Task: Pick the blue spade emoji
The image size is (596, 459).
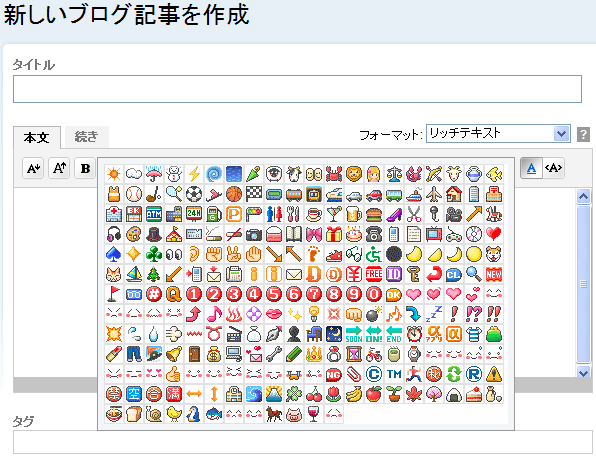Action: pos(114,254)
